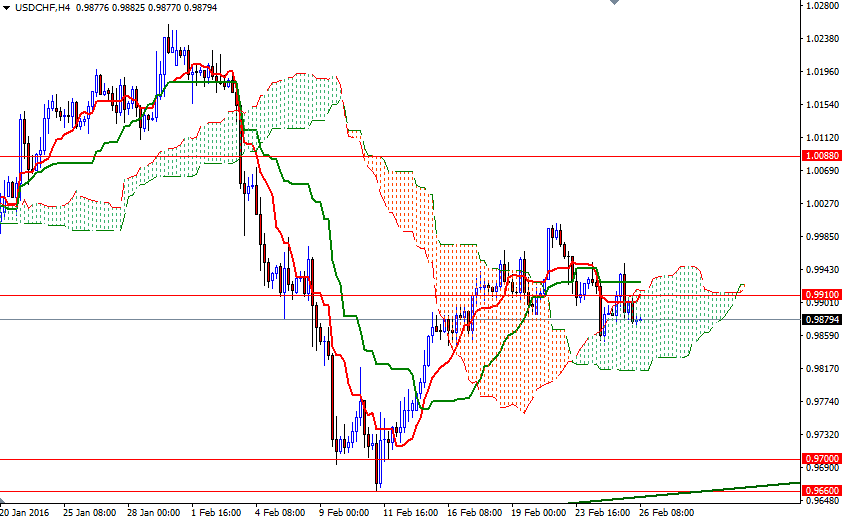Click the 1.02380 price scale value
842x520 pixels.
click(x=822, y=39)
